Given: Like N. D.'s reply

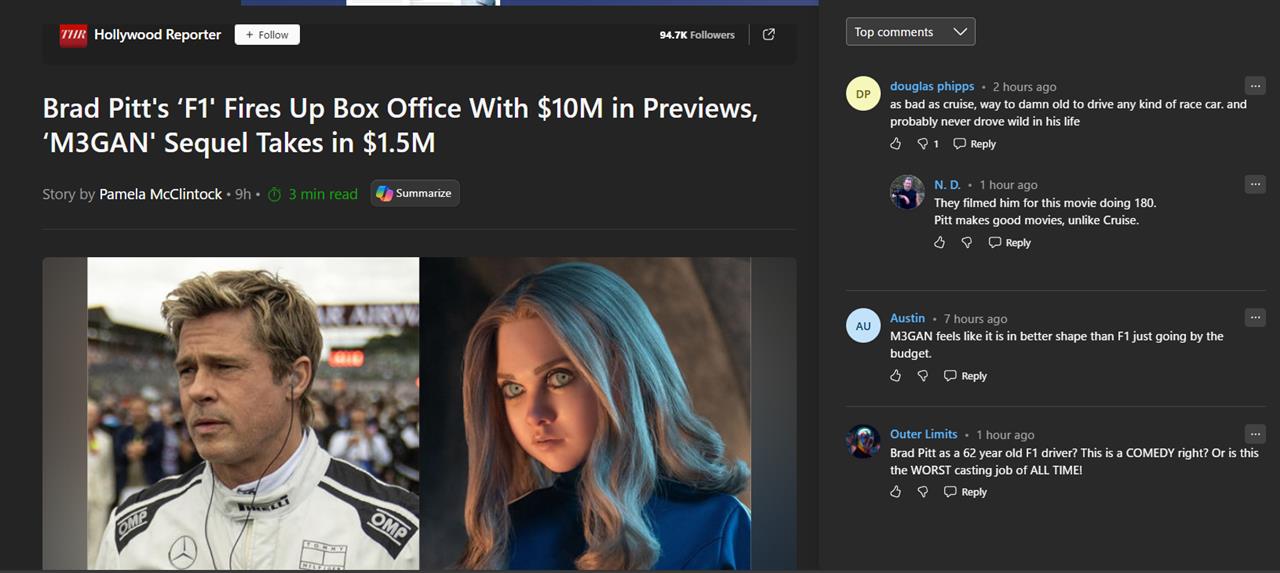Looking at the screenshot, I should click(940, 243).
